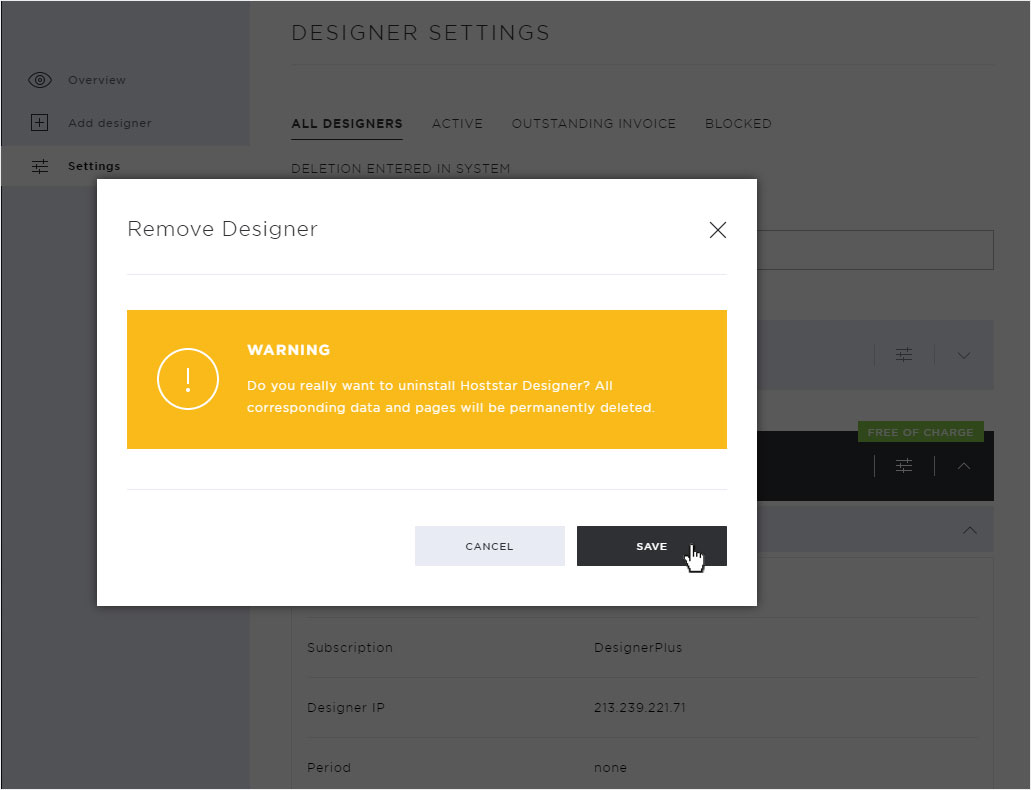The width and height of the screenshot is (1031, 790).
Task: Click the WARNING heading text
Action: point(289,350)
